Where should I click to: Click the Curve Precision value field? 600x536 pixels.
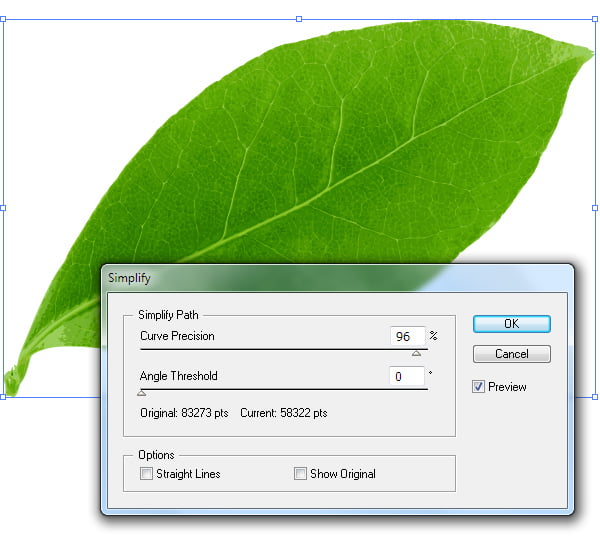(x=407, y=336)
